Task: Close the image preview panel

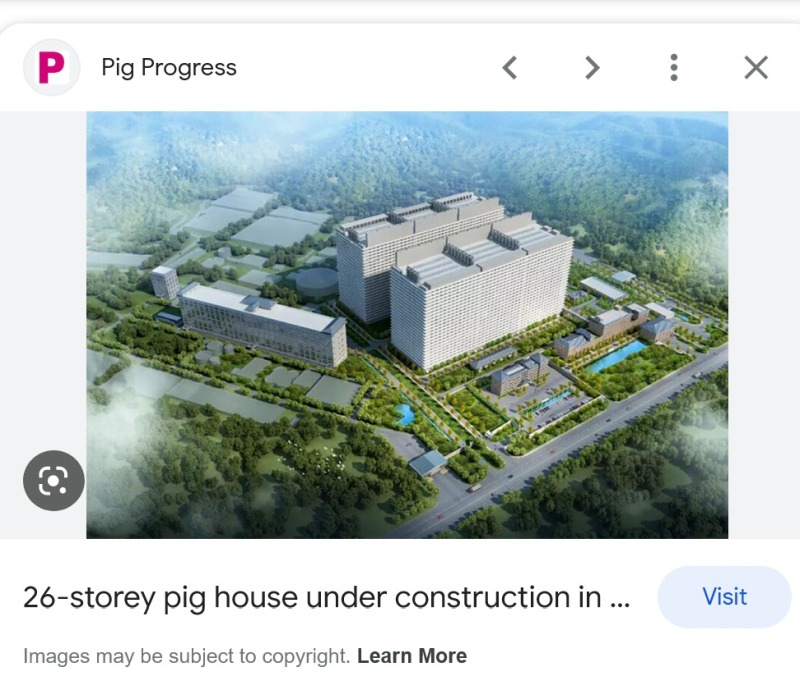Action: [756, 67]
